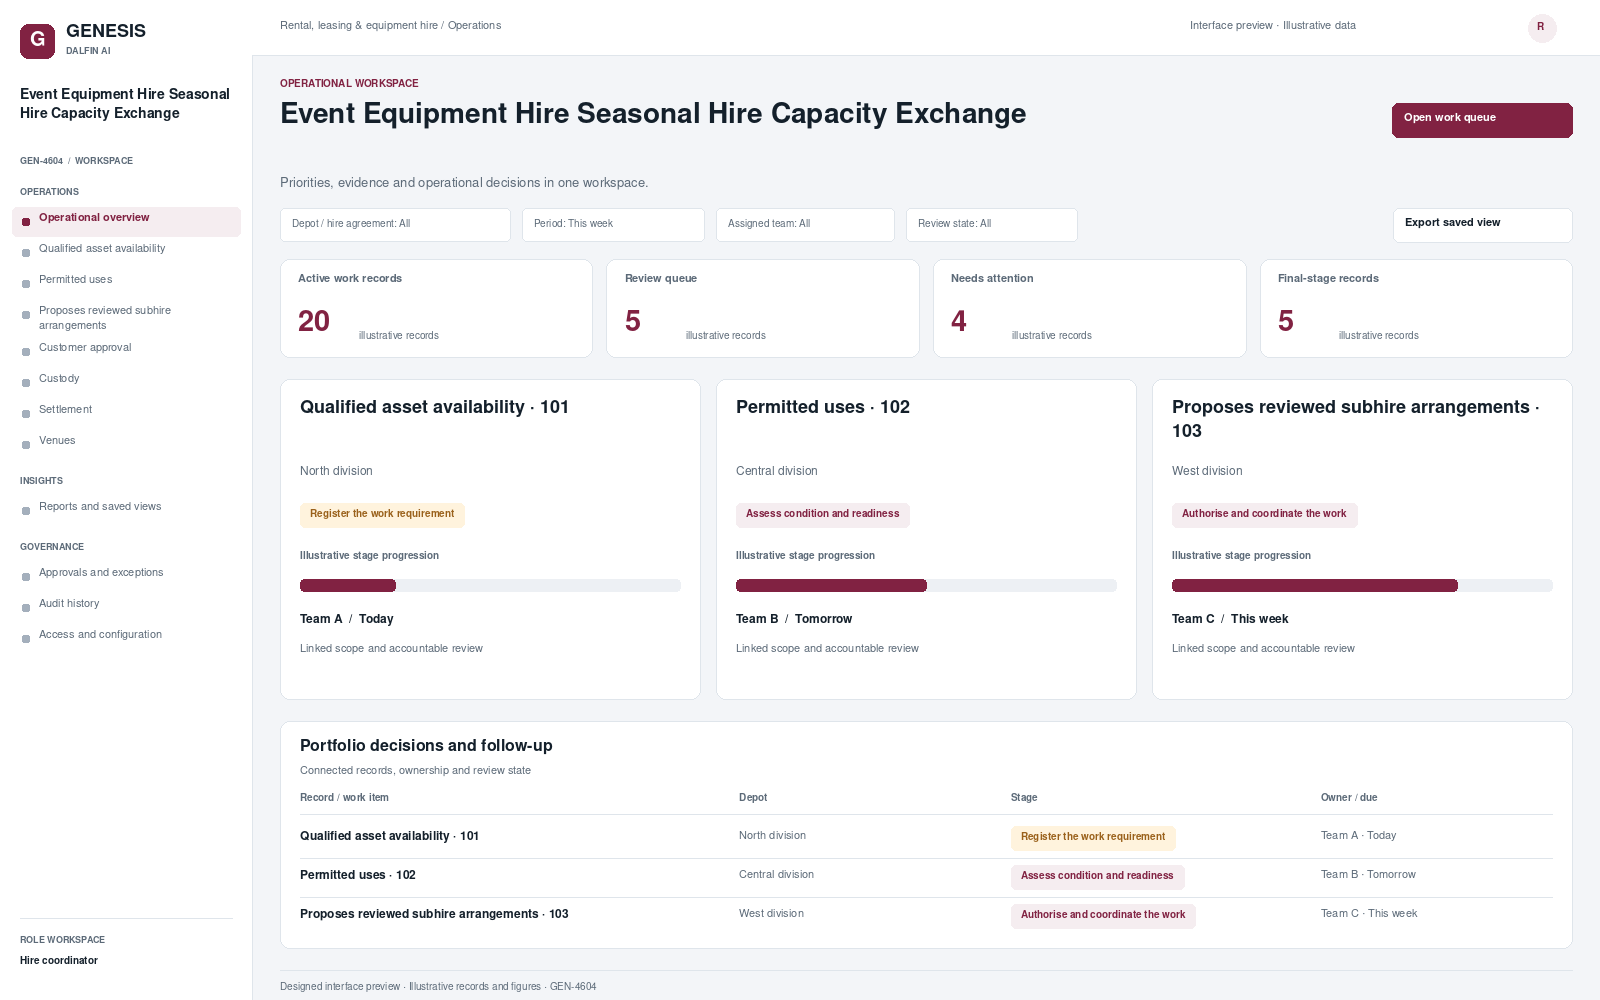The width and height of the screenshot is (1600, 1000).
Task: Click Proposes reviewed subhire arrangements · 103 card title
Action: (1356, 419)
